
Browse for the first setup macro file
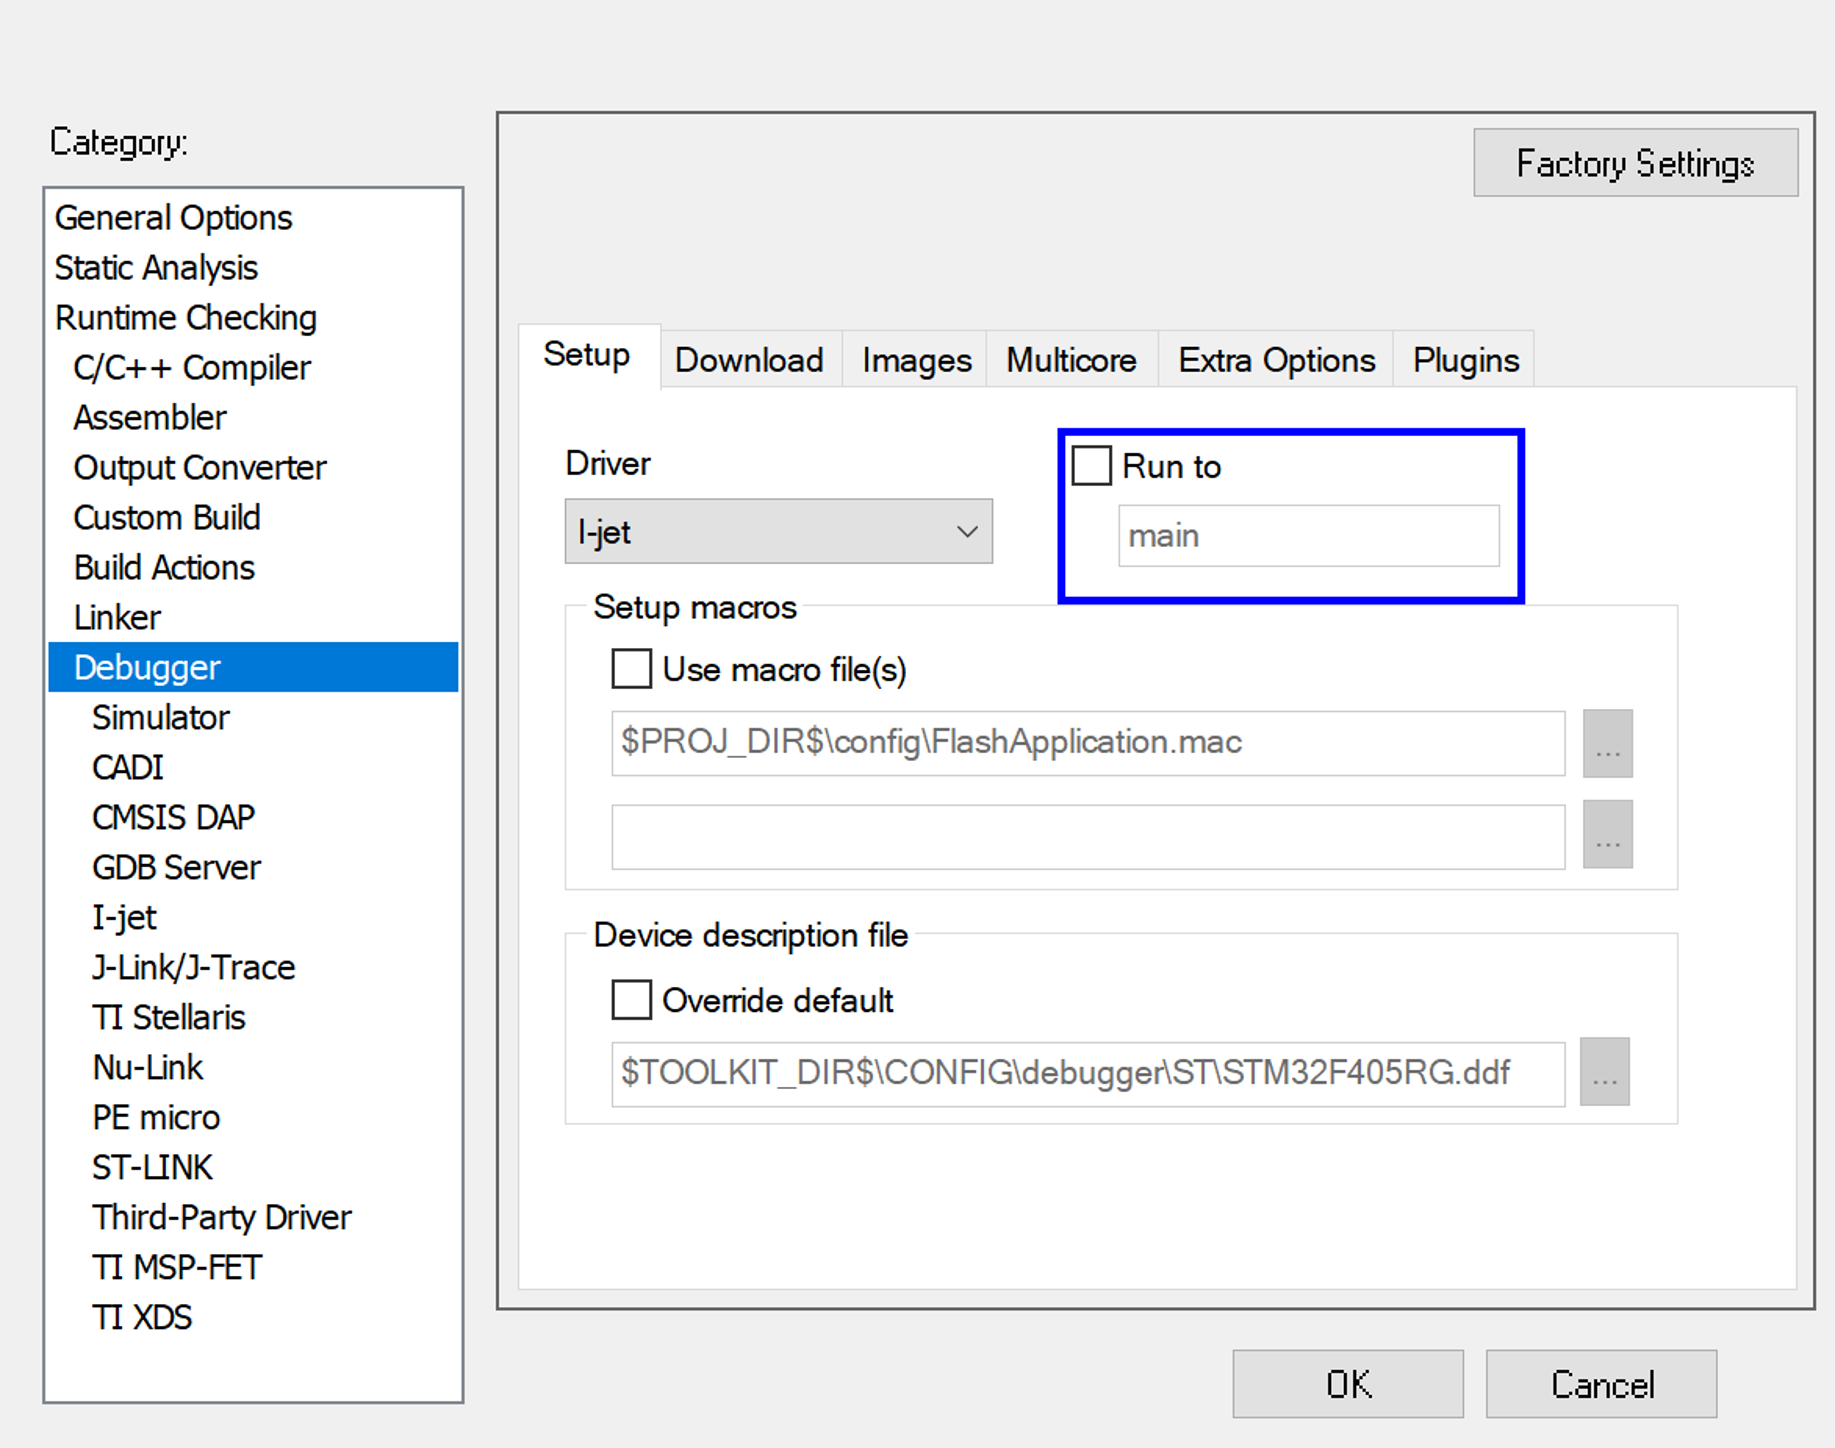[x=1607, y=743]
